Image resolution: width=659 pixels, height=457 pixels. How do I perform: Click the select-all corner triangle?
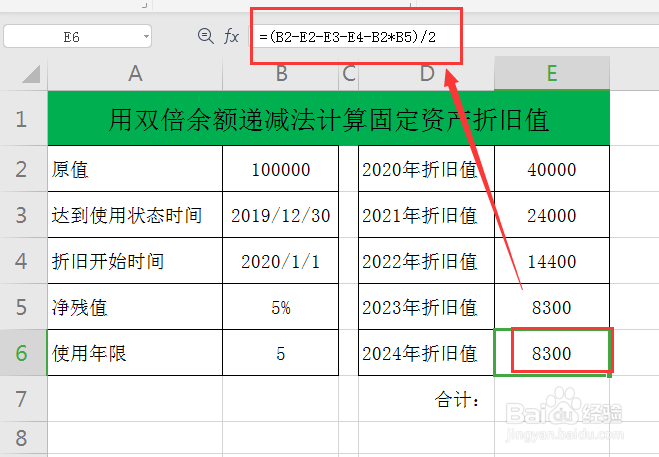point(31,74)
